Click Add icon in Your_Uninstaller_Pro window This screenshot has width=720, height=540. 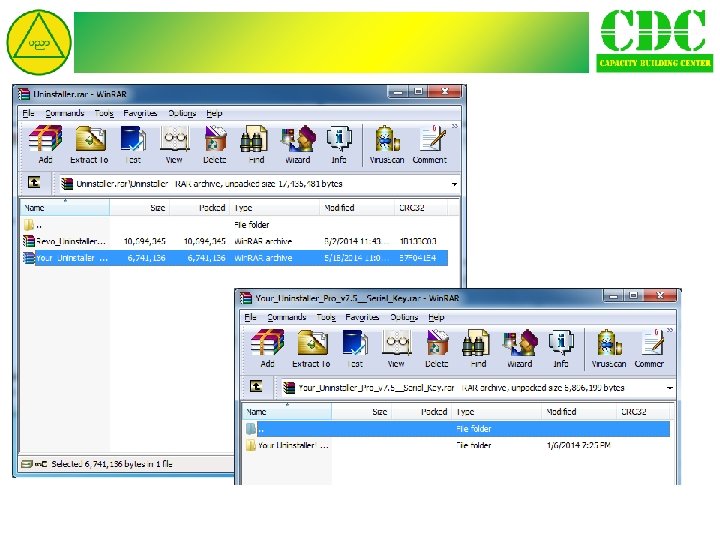[267, 349]
